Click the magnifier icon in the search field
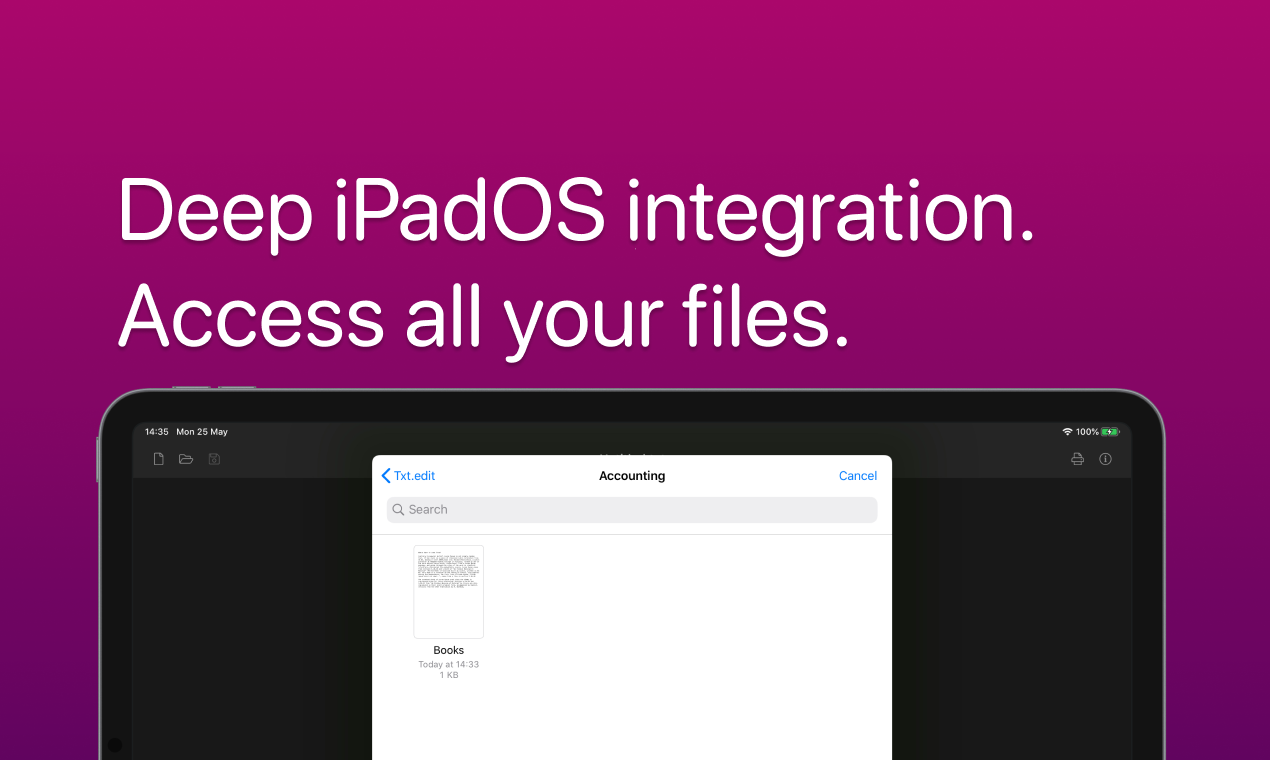Screen dimensions: 1270x760 (399, 510)
